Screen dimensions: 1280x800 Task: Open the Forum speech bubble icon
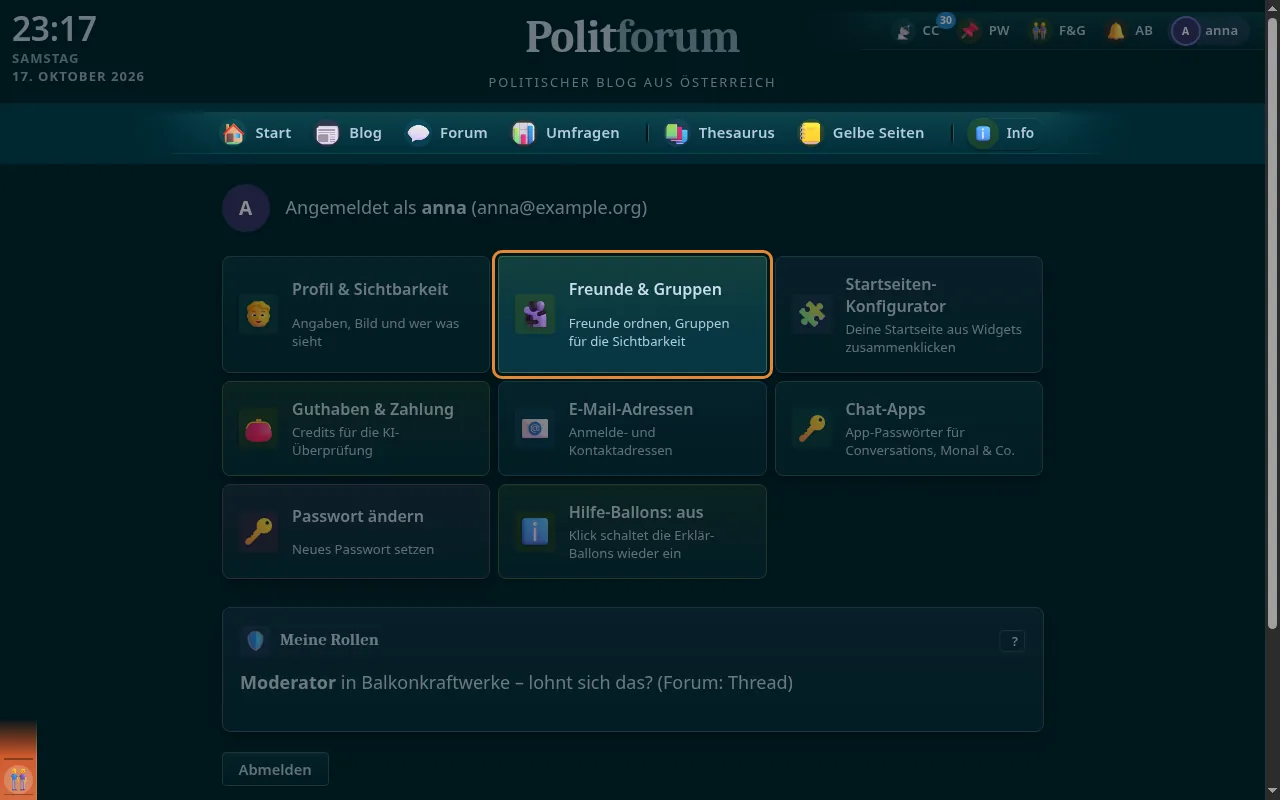click(418, 133)
